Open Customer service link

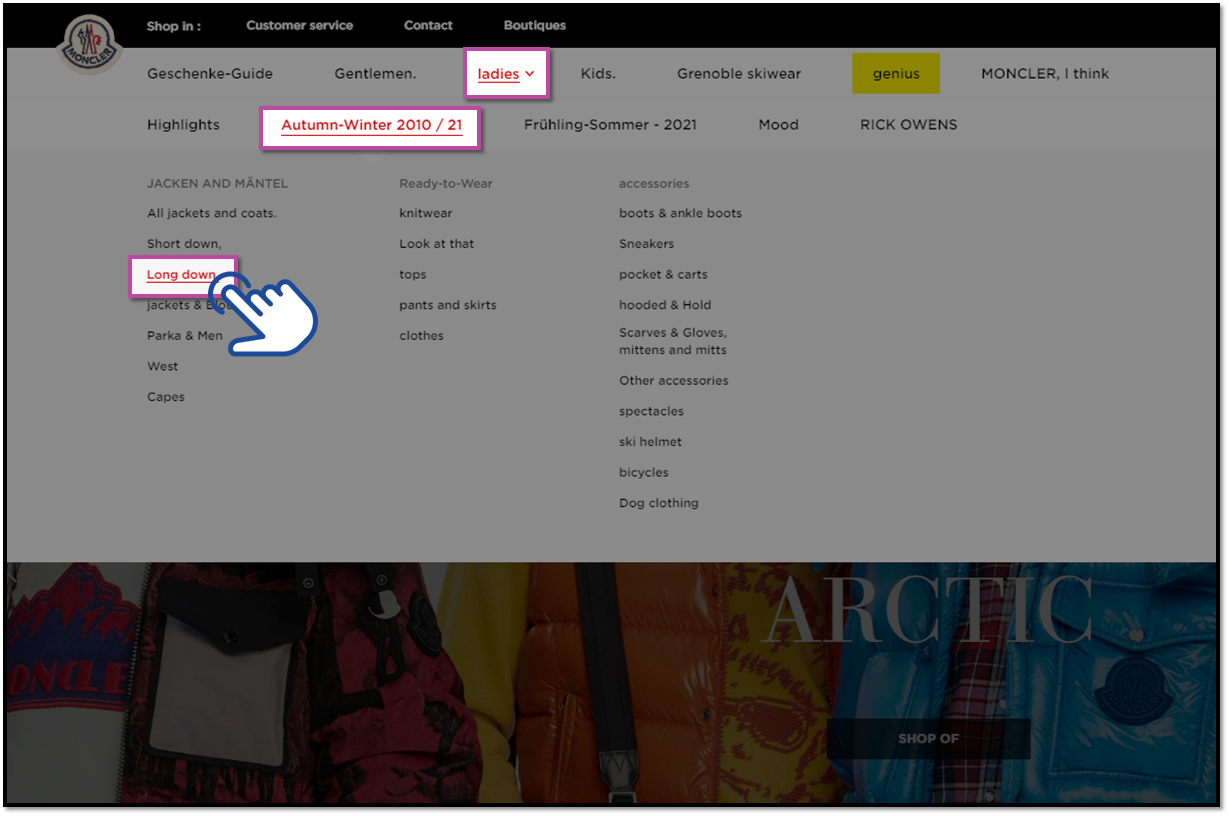(300, 26)
